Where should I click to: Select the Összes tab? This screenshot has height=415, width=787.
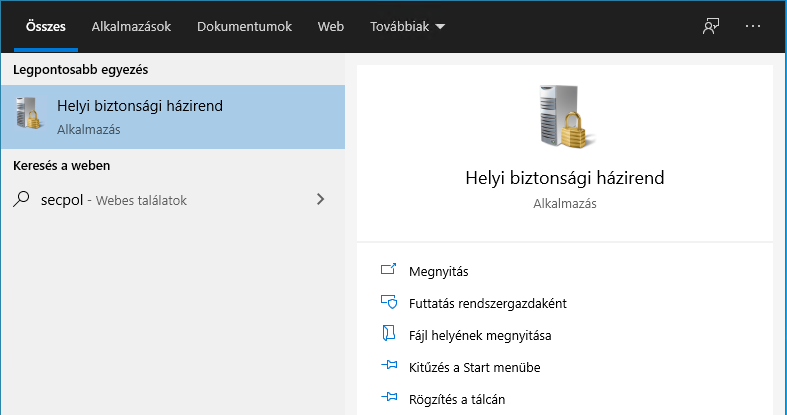click(39, 27)
